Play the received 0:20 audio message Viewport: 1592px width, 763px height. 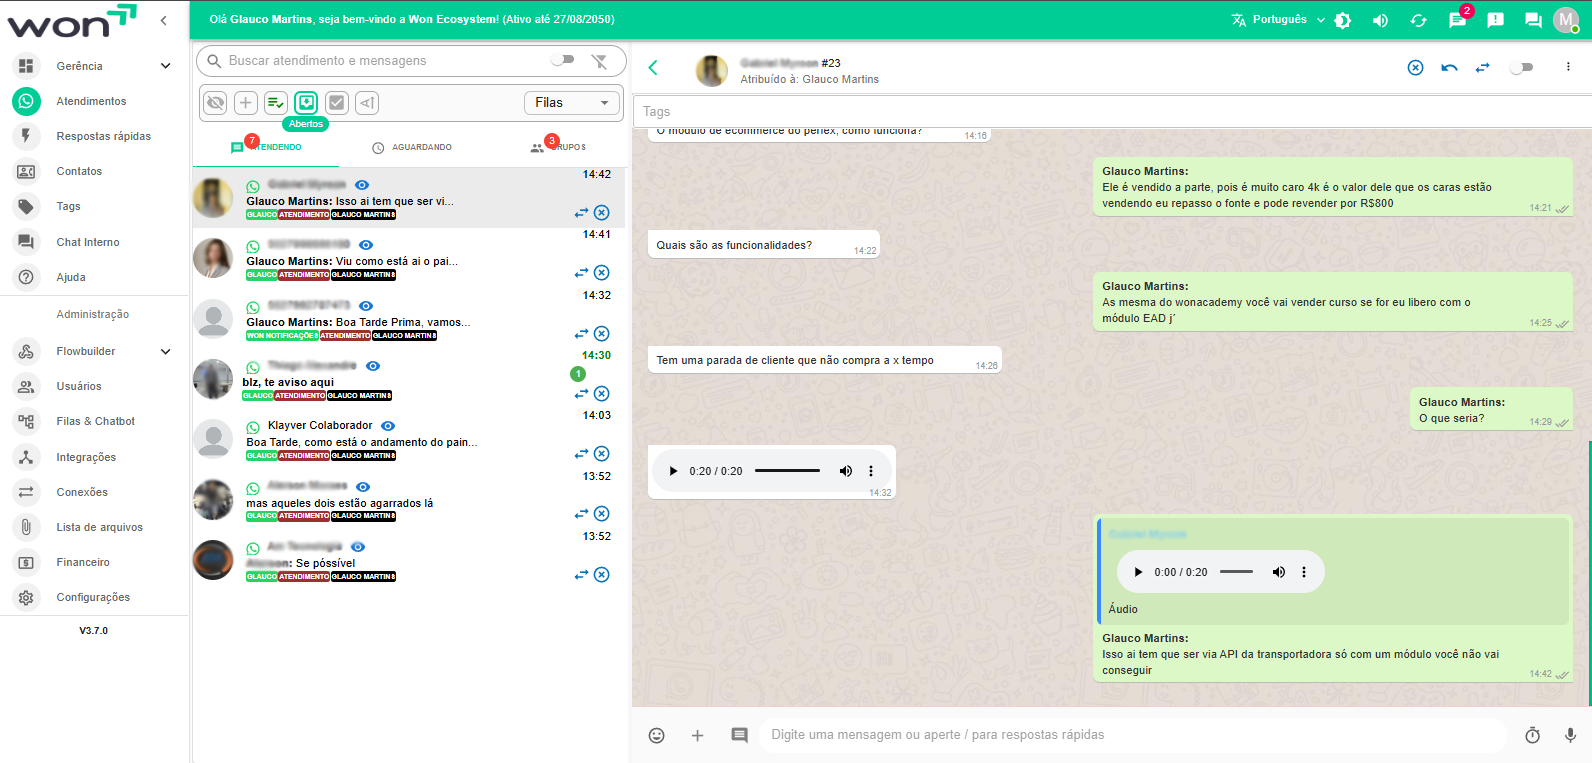(x=673, y=471)
